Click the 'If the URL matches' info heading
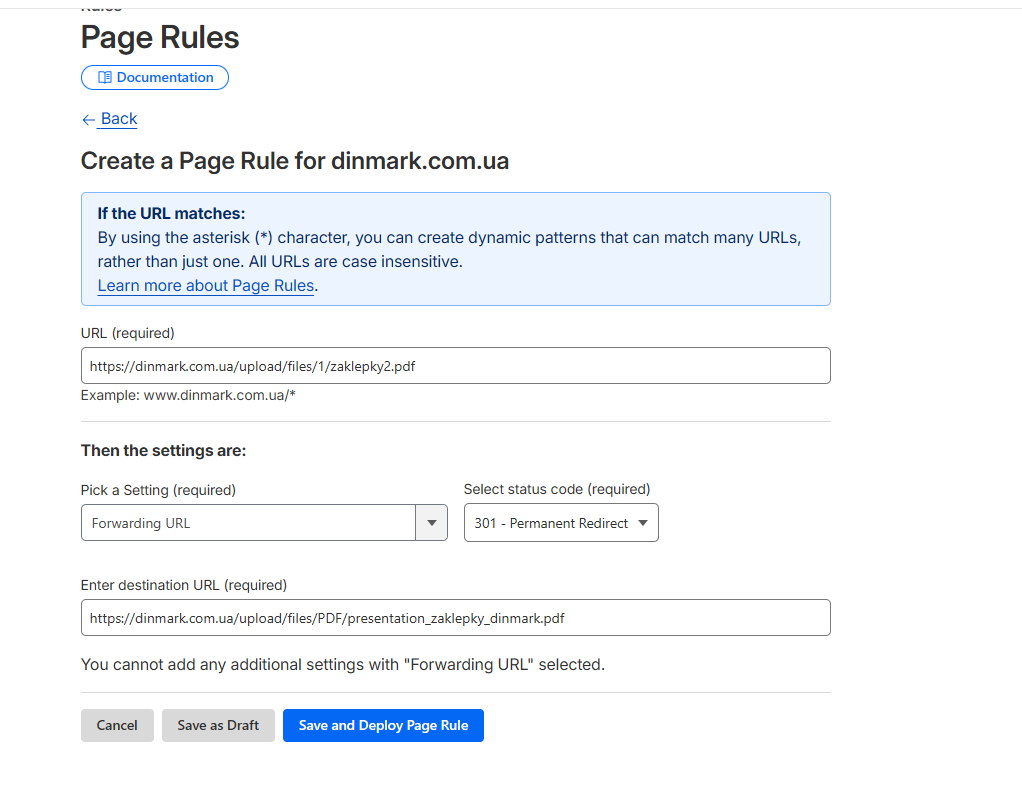1022x789 pixels. [171, 213]
